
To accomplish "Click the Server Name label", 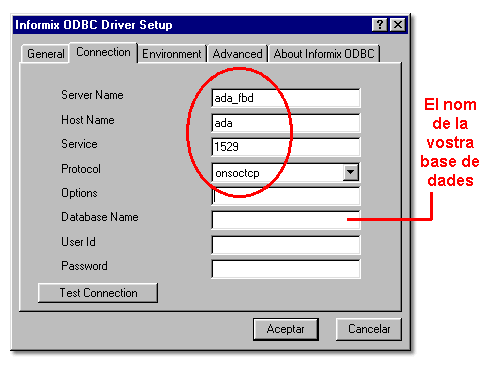I will pos(92,95).
